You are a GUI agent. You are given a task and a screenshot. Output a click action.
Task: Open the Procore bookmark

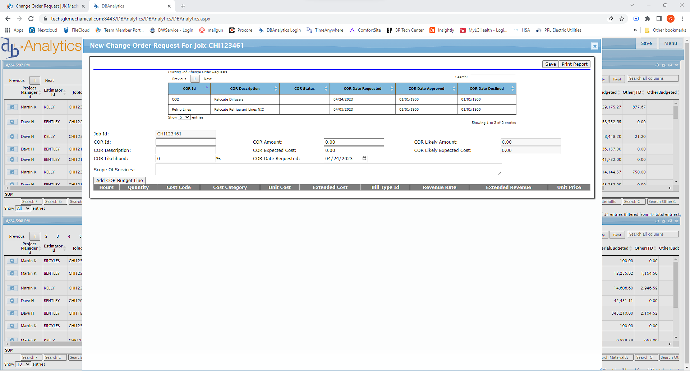click(241, 30)
